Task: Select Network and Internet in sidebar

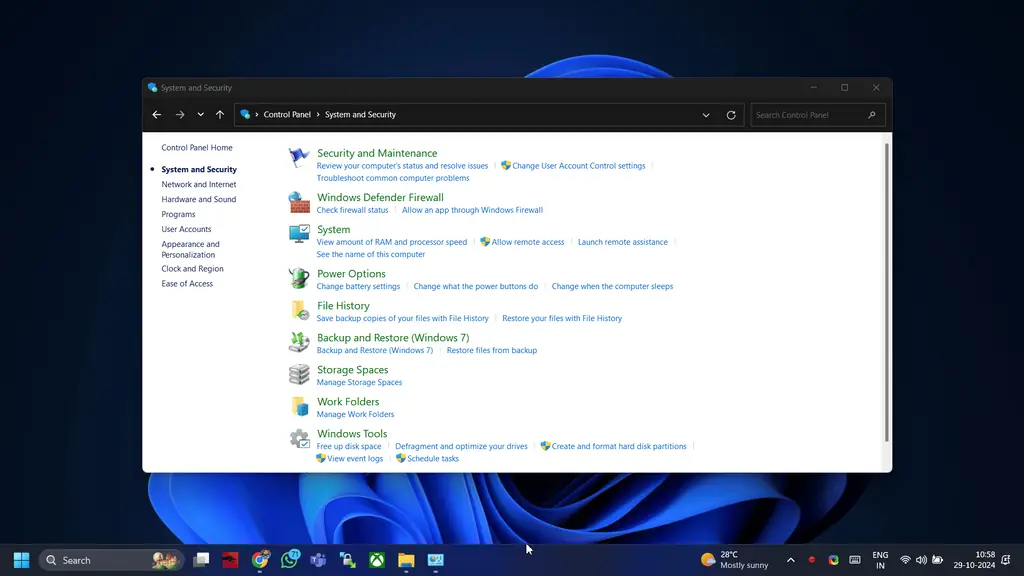Action: pyautogui.click(x=199, y=184)
